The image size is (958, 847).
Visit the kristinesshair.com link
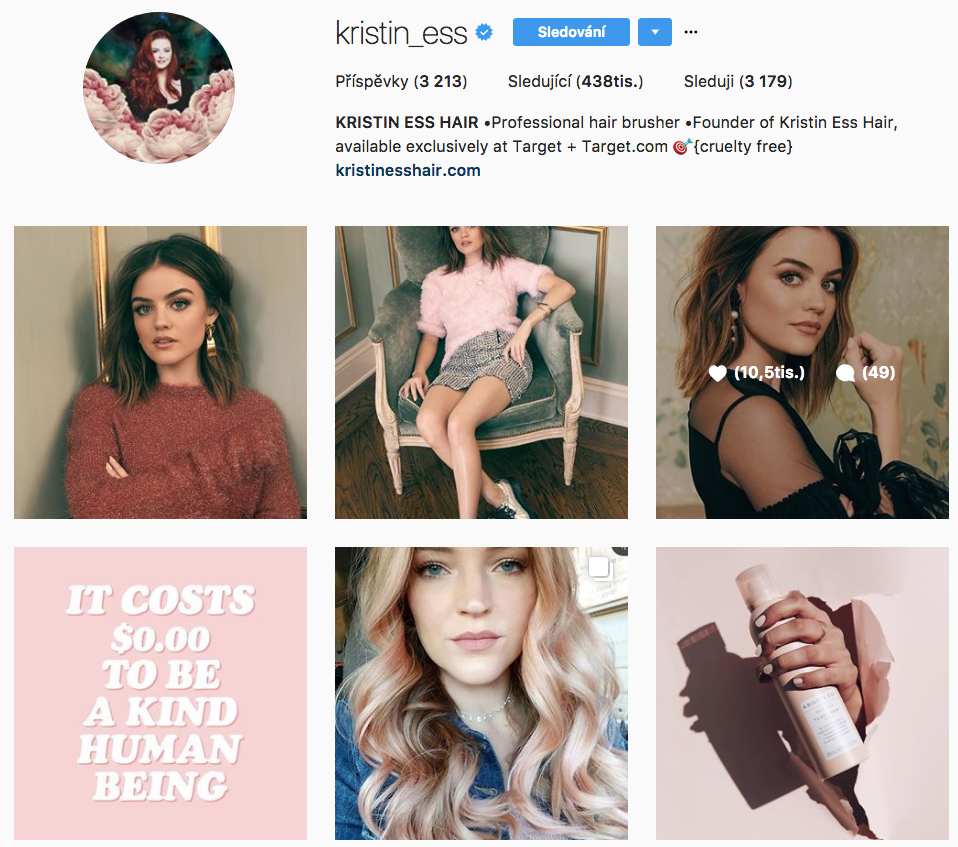click(x=408, y=170)
